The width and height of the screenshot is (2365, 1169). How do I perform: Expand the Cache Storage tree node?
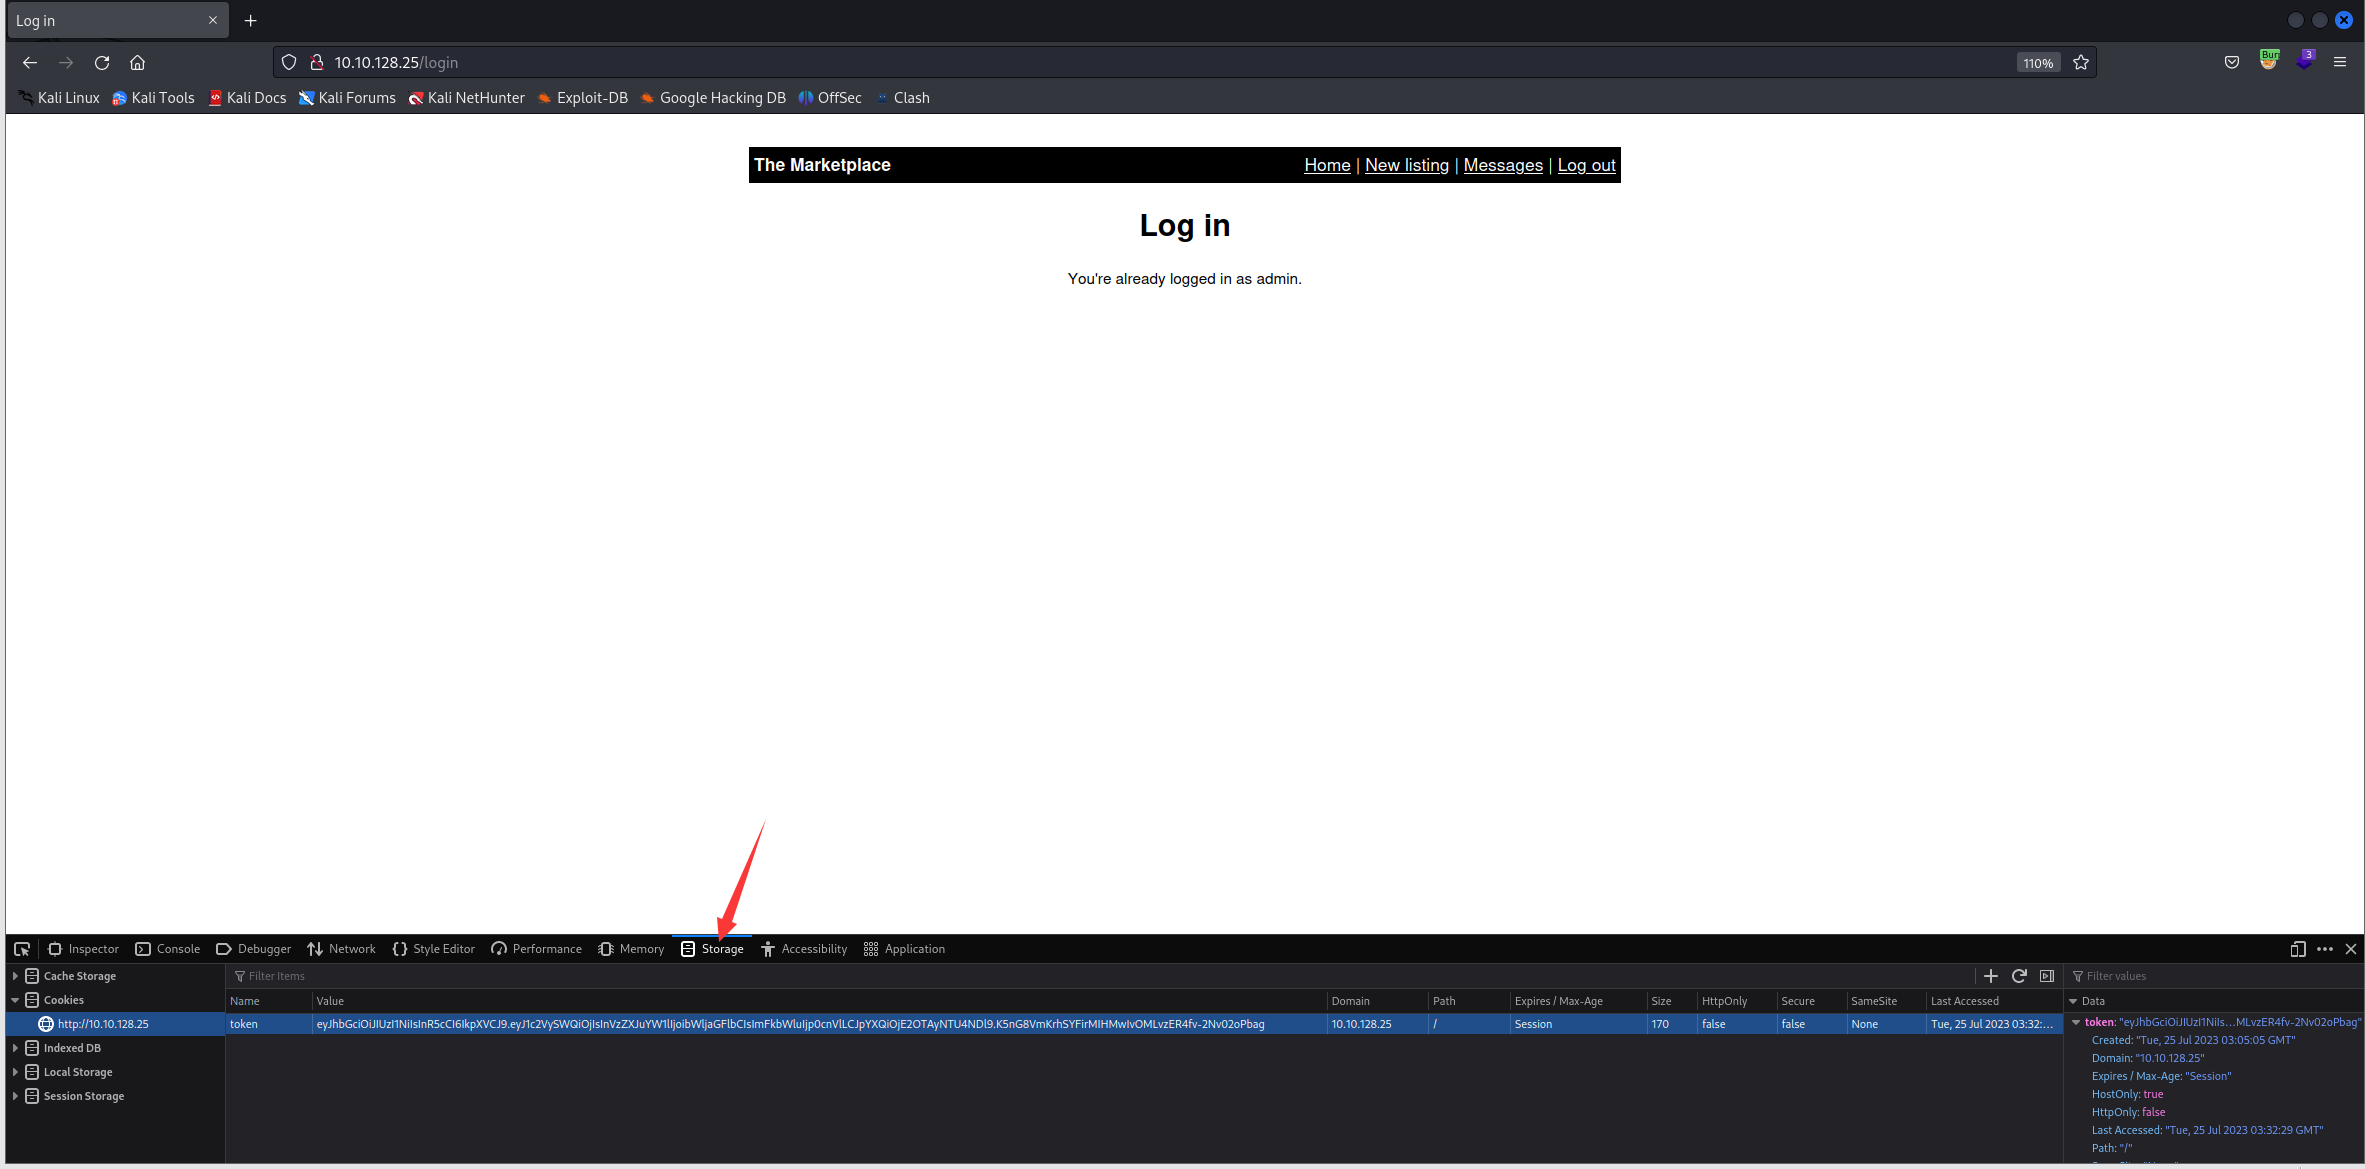pyautogui.click(x=15, y=976)
